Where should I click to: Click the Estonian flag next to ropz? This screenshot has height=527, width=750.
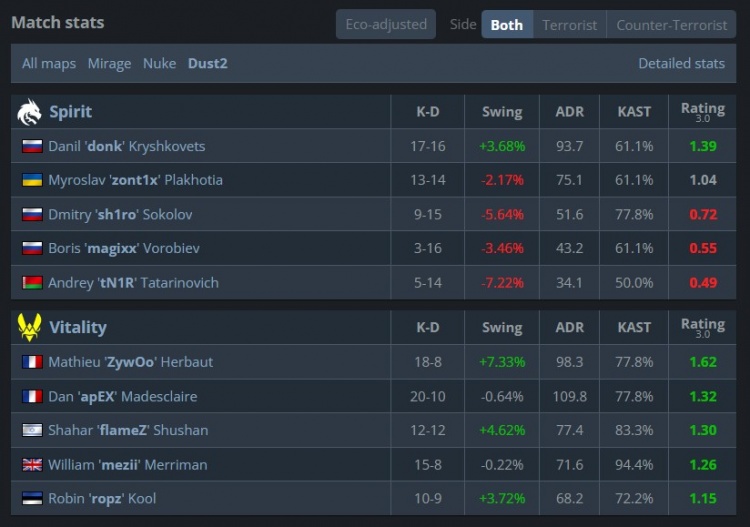32,498
